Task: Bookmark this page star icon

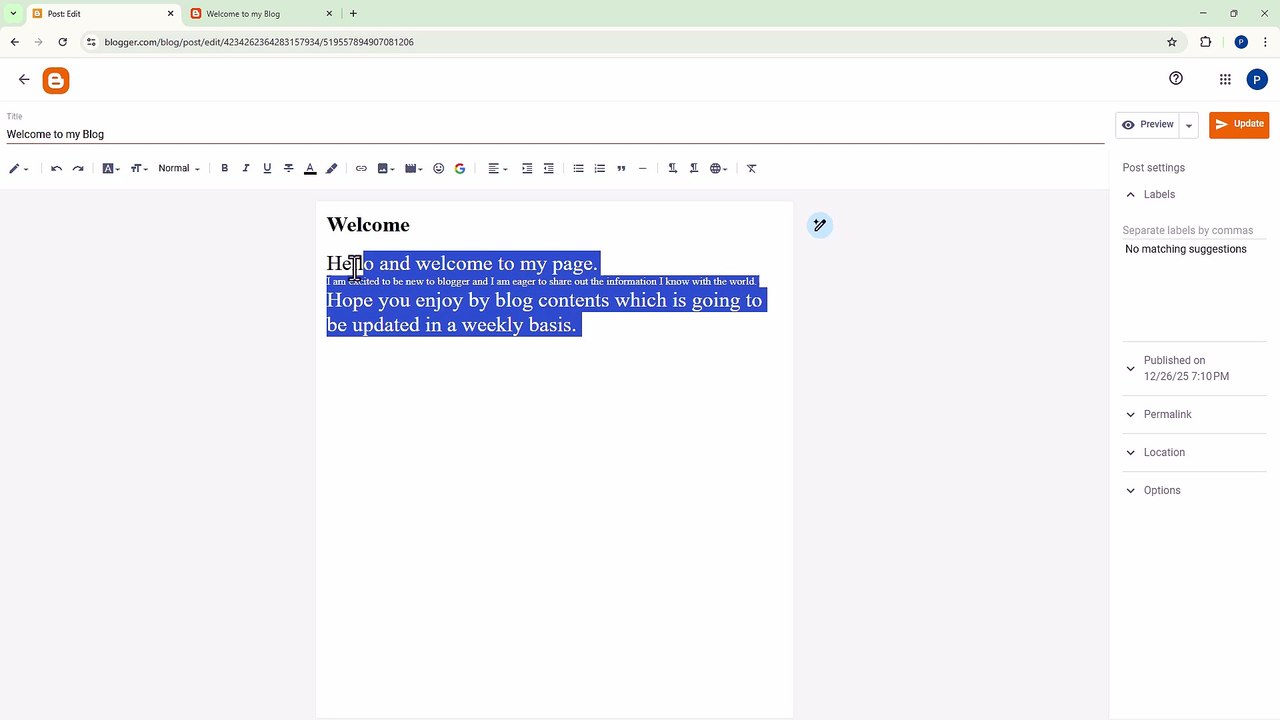Action: [x=1172, y=42]
